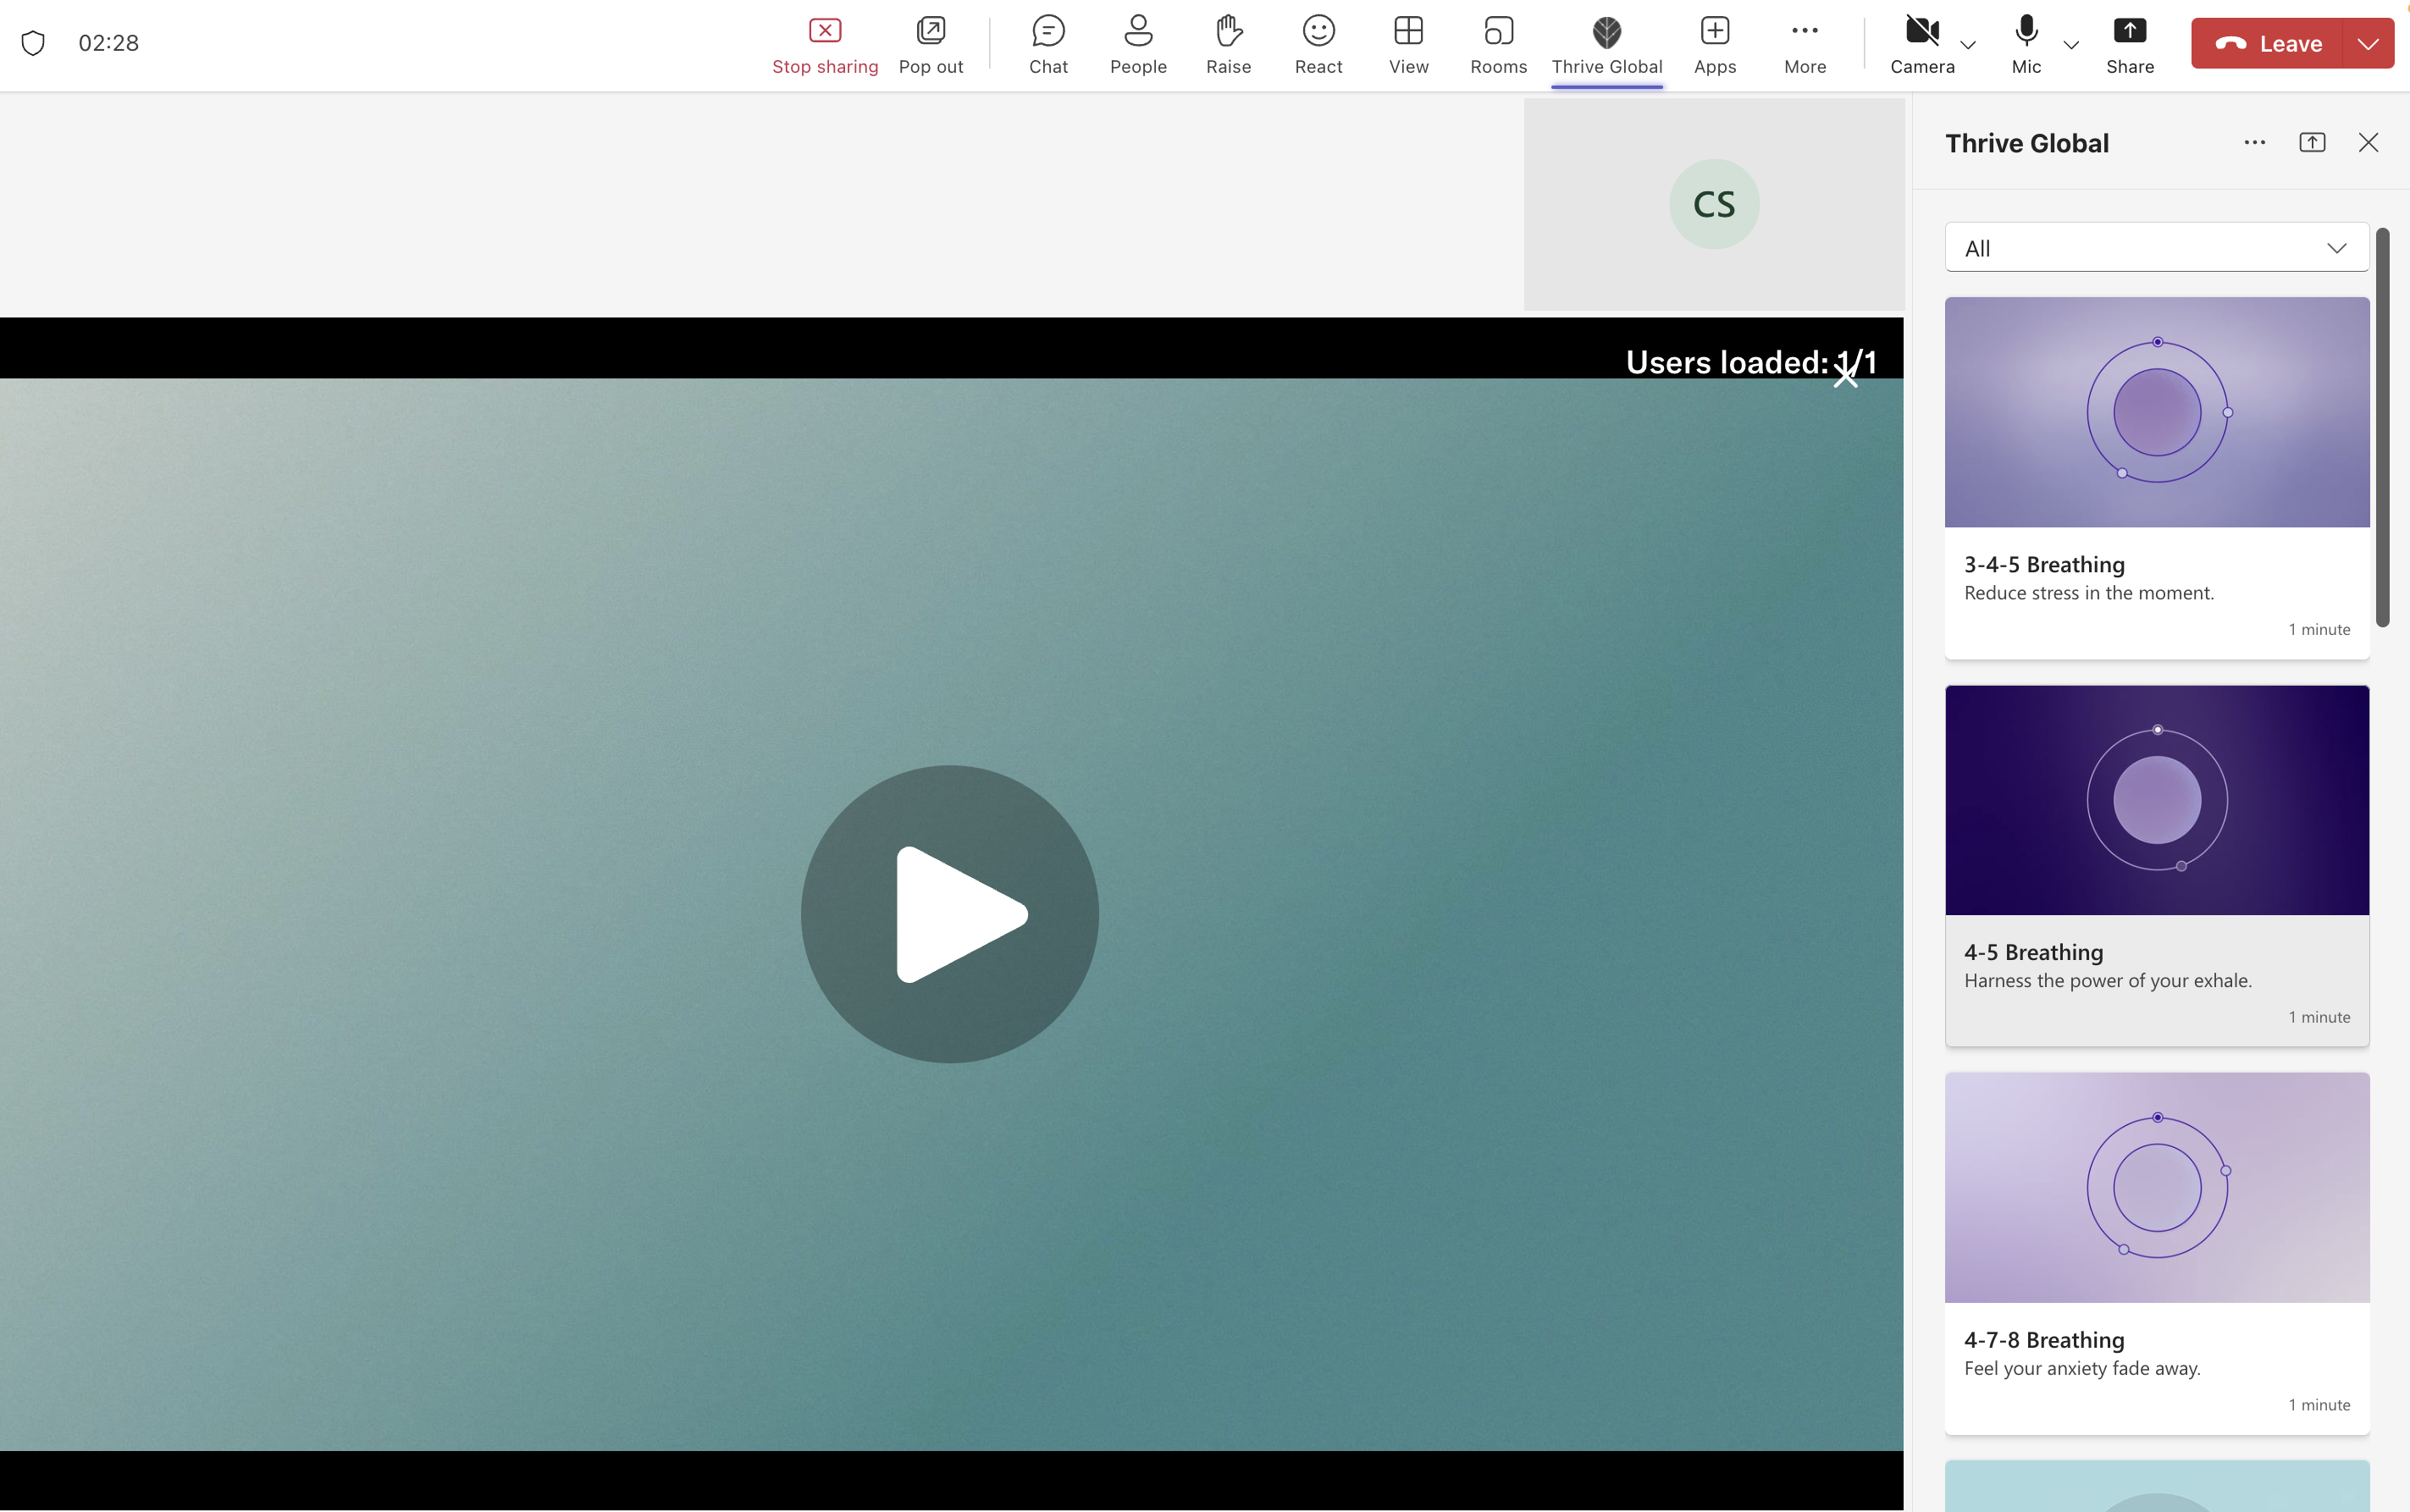The height and width of the screenshot is (1512, 2410).
Task: Turn on the Camera
Action: pos(1922,45)
